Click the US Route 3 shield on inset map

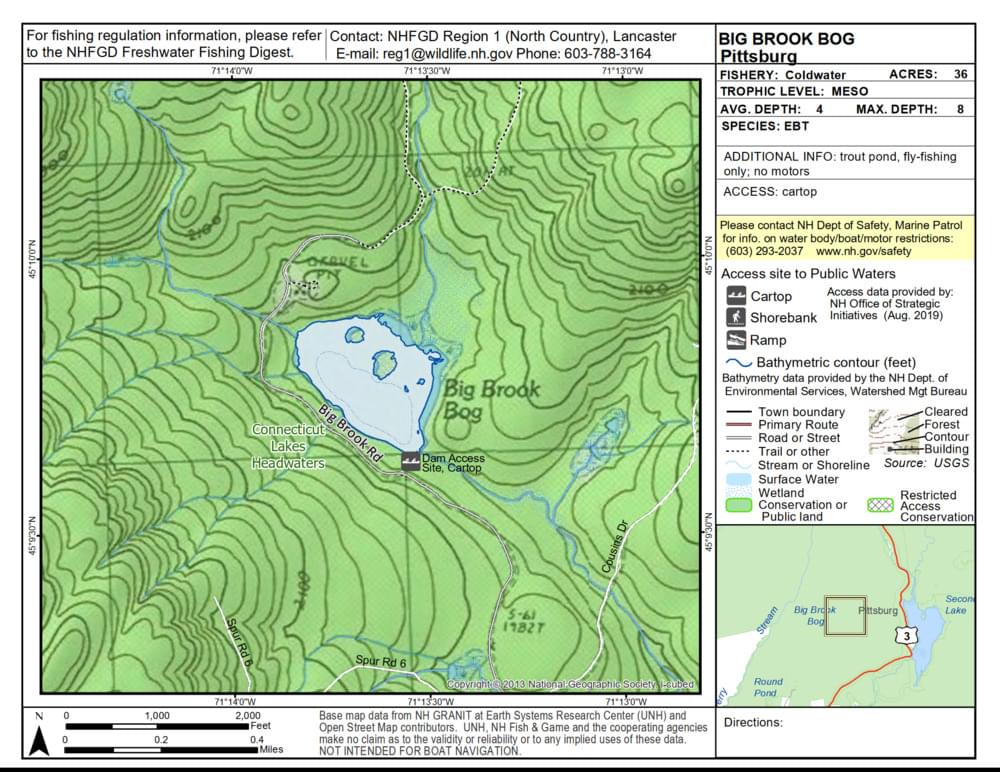[906, 635]
